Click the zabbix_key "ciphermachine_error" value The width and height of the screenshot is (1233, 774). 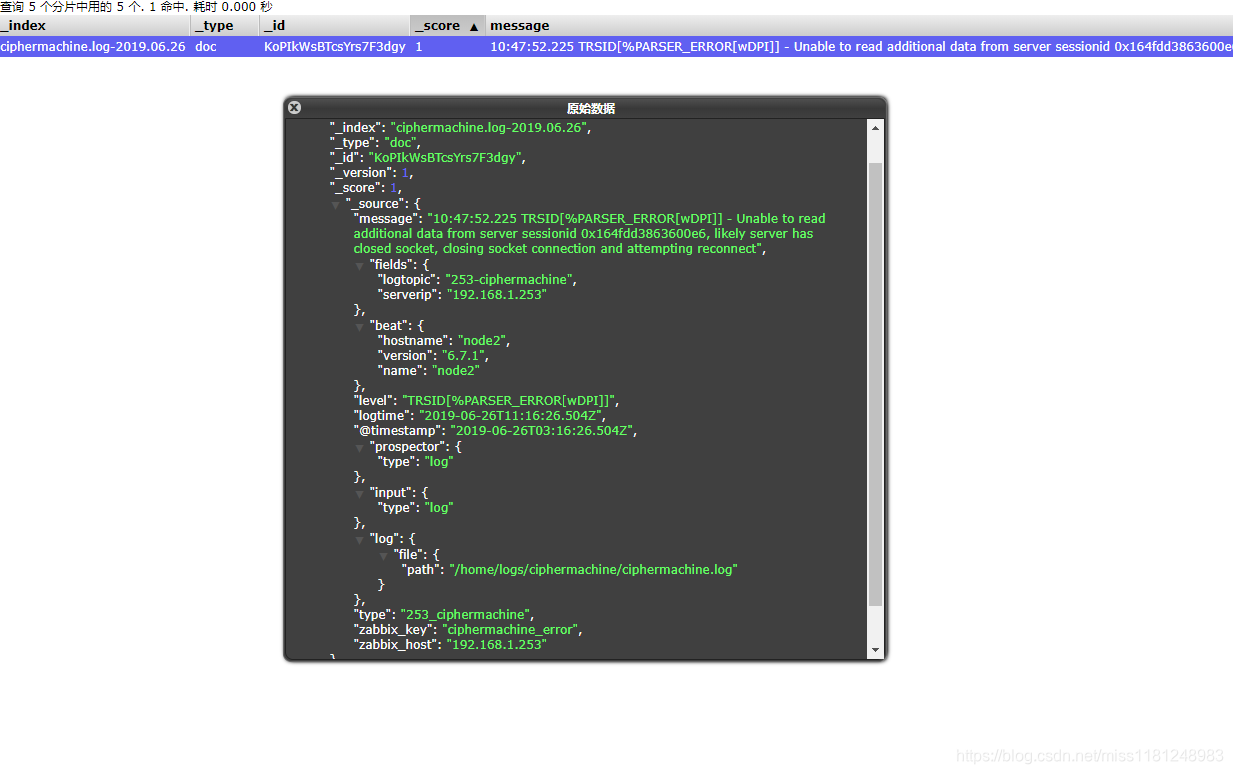tap(510, 629)
